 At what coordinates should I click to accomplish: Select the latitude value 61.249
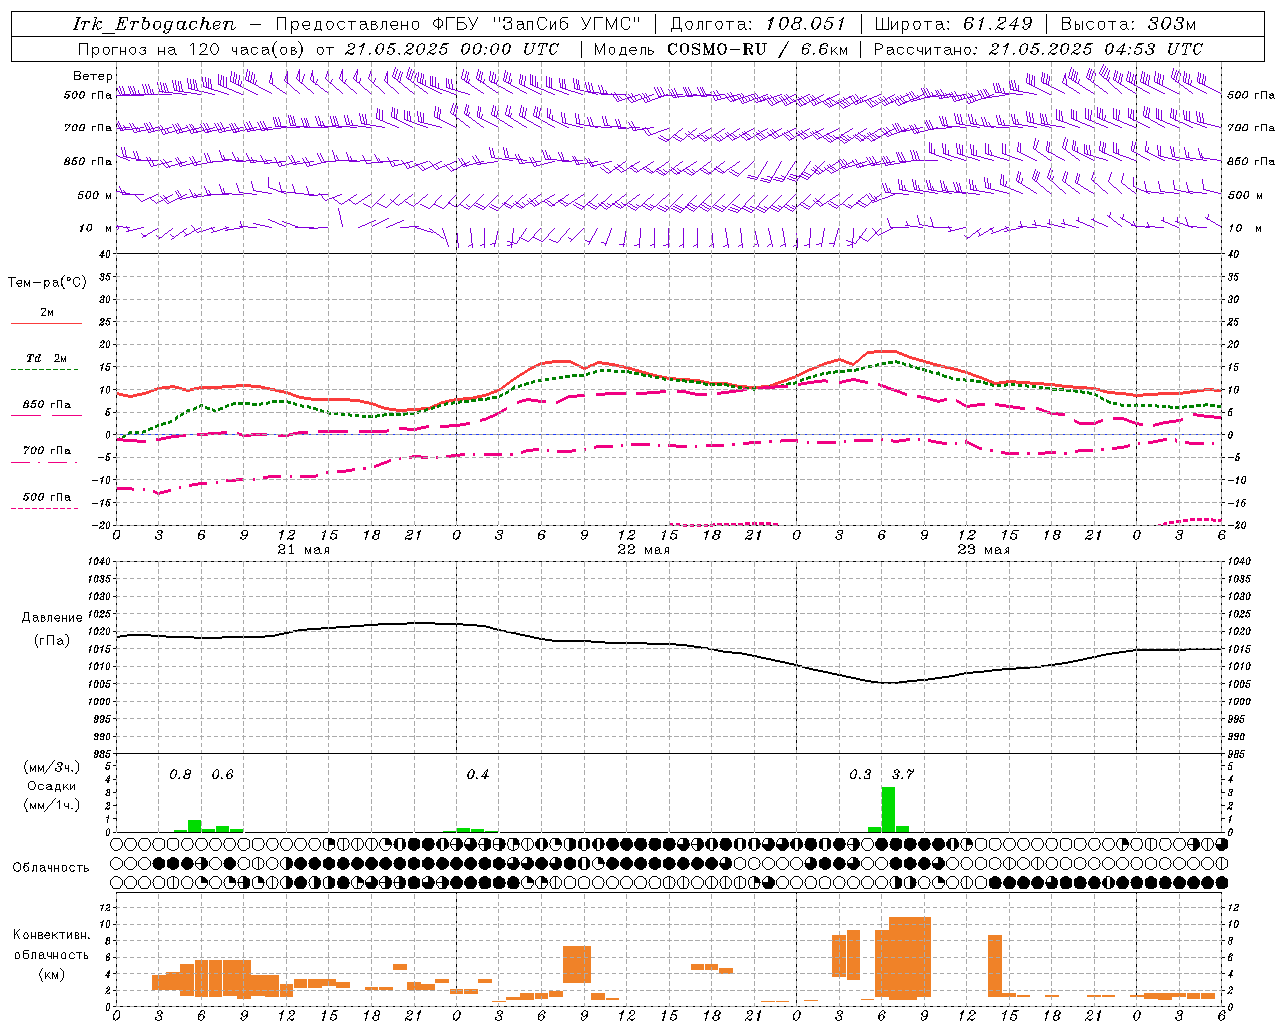tap(997, 24)
